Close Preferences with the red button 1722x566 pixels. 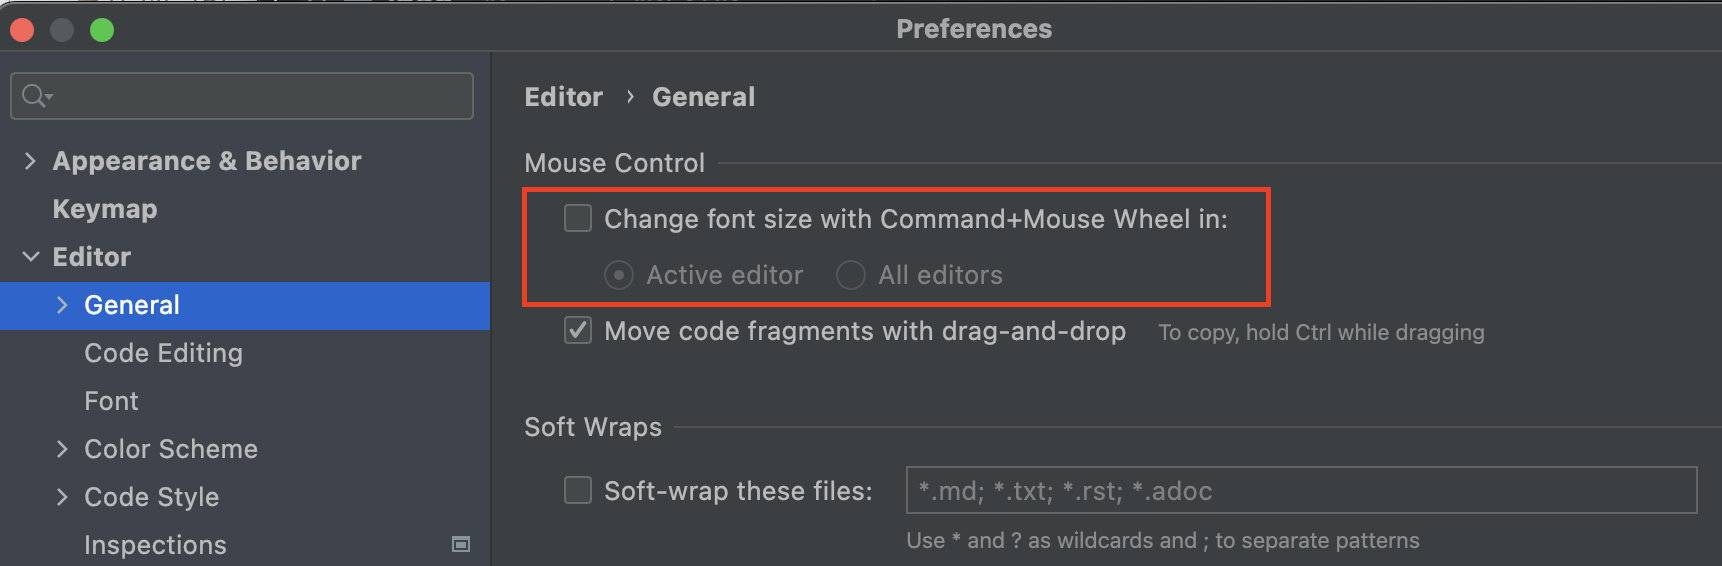point(22,30)
